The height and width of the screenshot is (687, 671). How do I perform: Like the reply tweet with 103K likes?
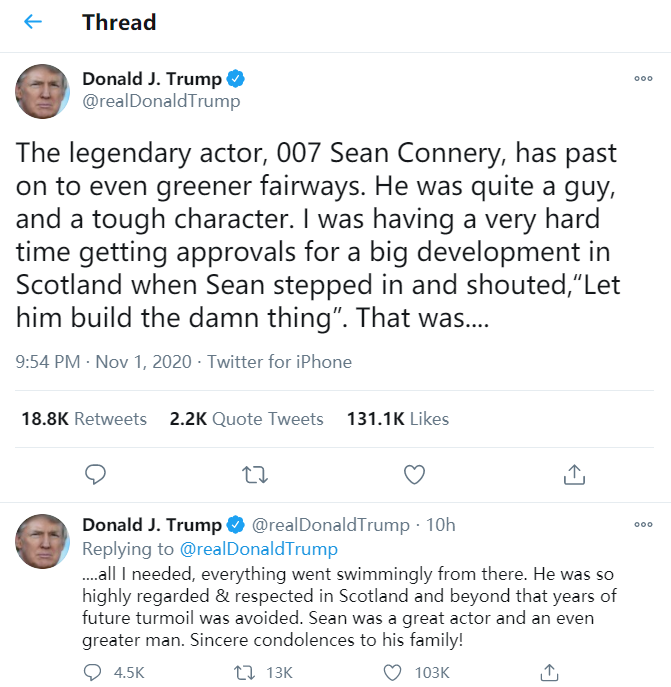click(395, 672)
